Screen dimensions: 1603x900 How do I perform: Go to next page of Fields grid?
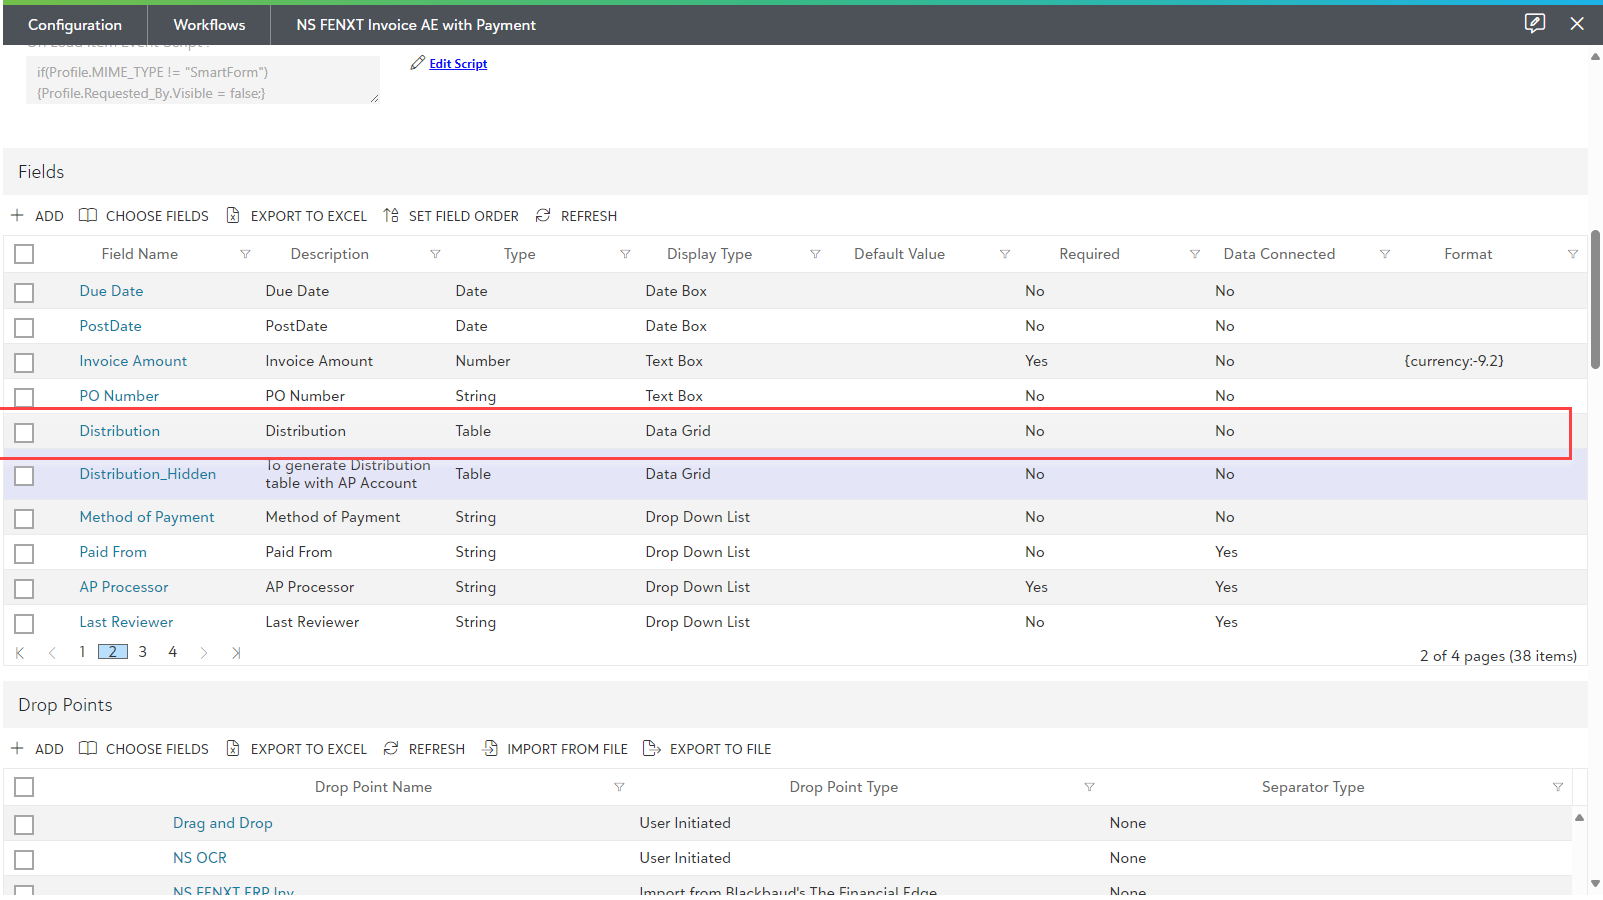pyautogui.click(x=204, y=653)
